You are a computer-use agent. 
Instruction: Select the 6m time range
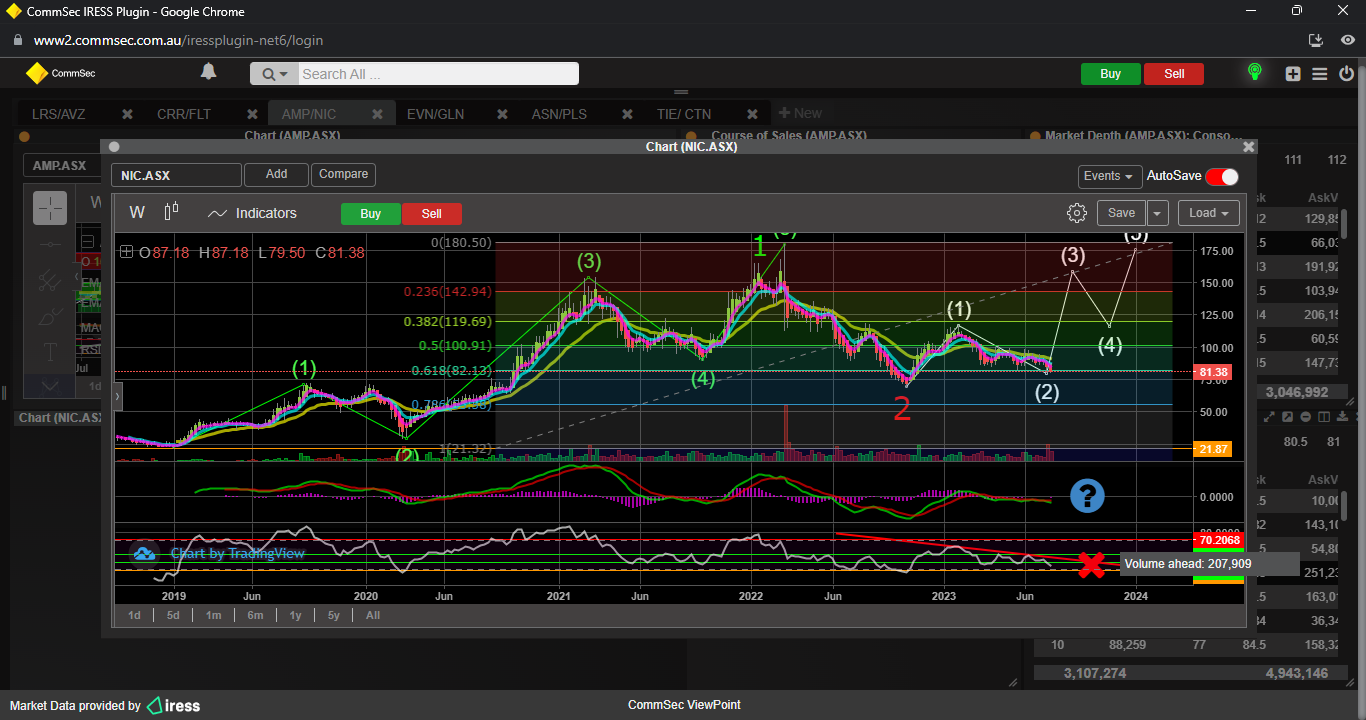point(255,615)
